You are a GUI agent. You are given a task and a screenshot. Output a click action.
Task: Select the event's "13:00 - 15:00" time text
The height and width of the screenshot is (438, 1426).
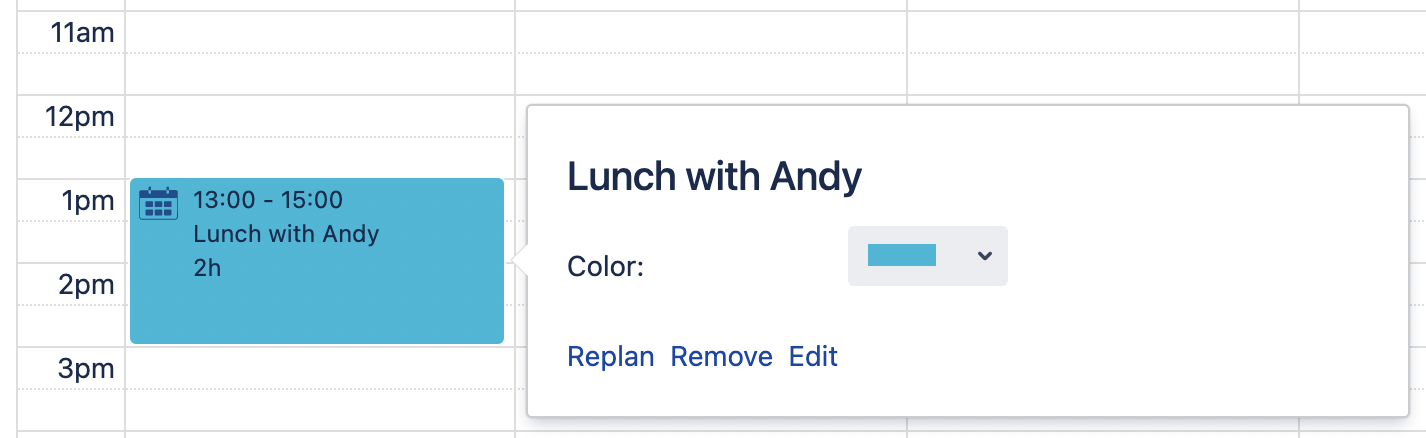pos(268,200)
